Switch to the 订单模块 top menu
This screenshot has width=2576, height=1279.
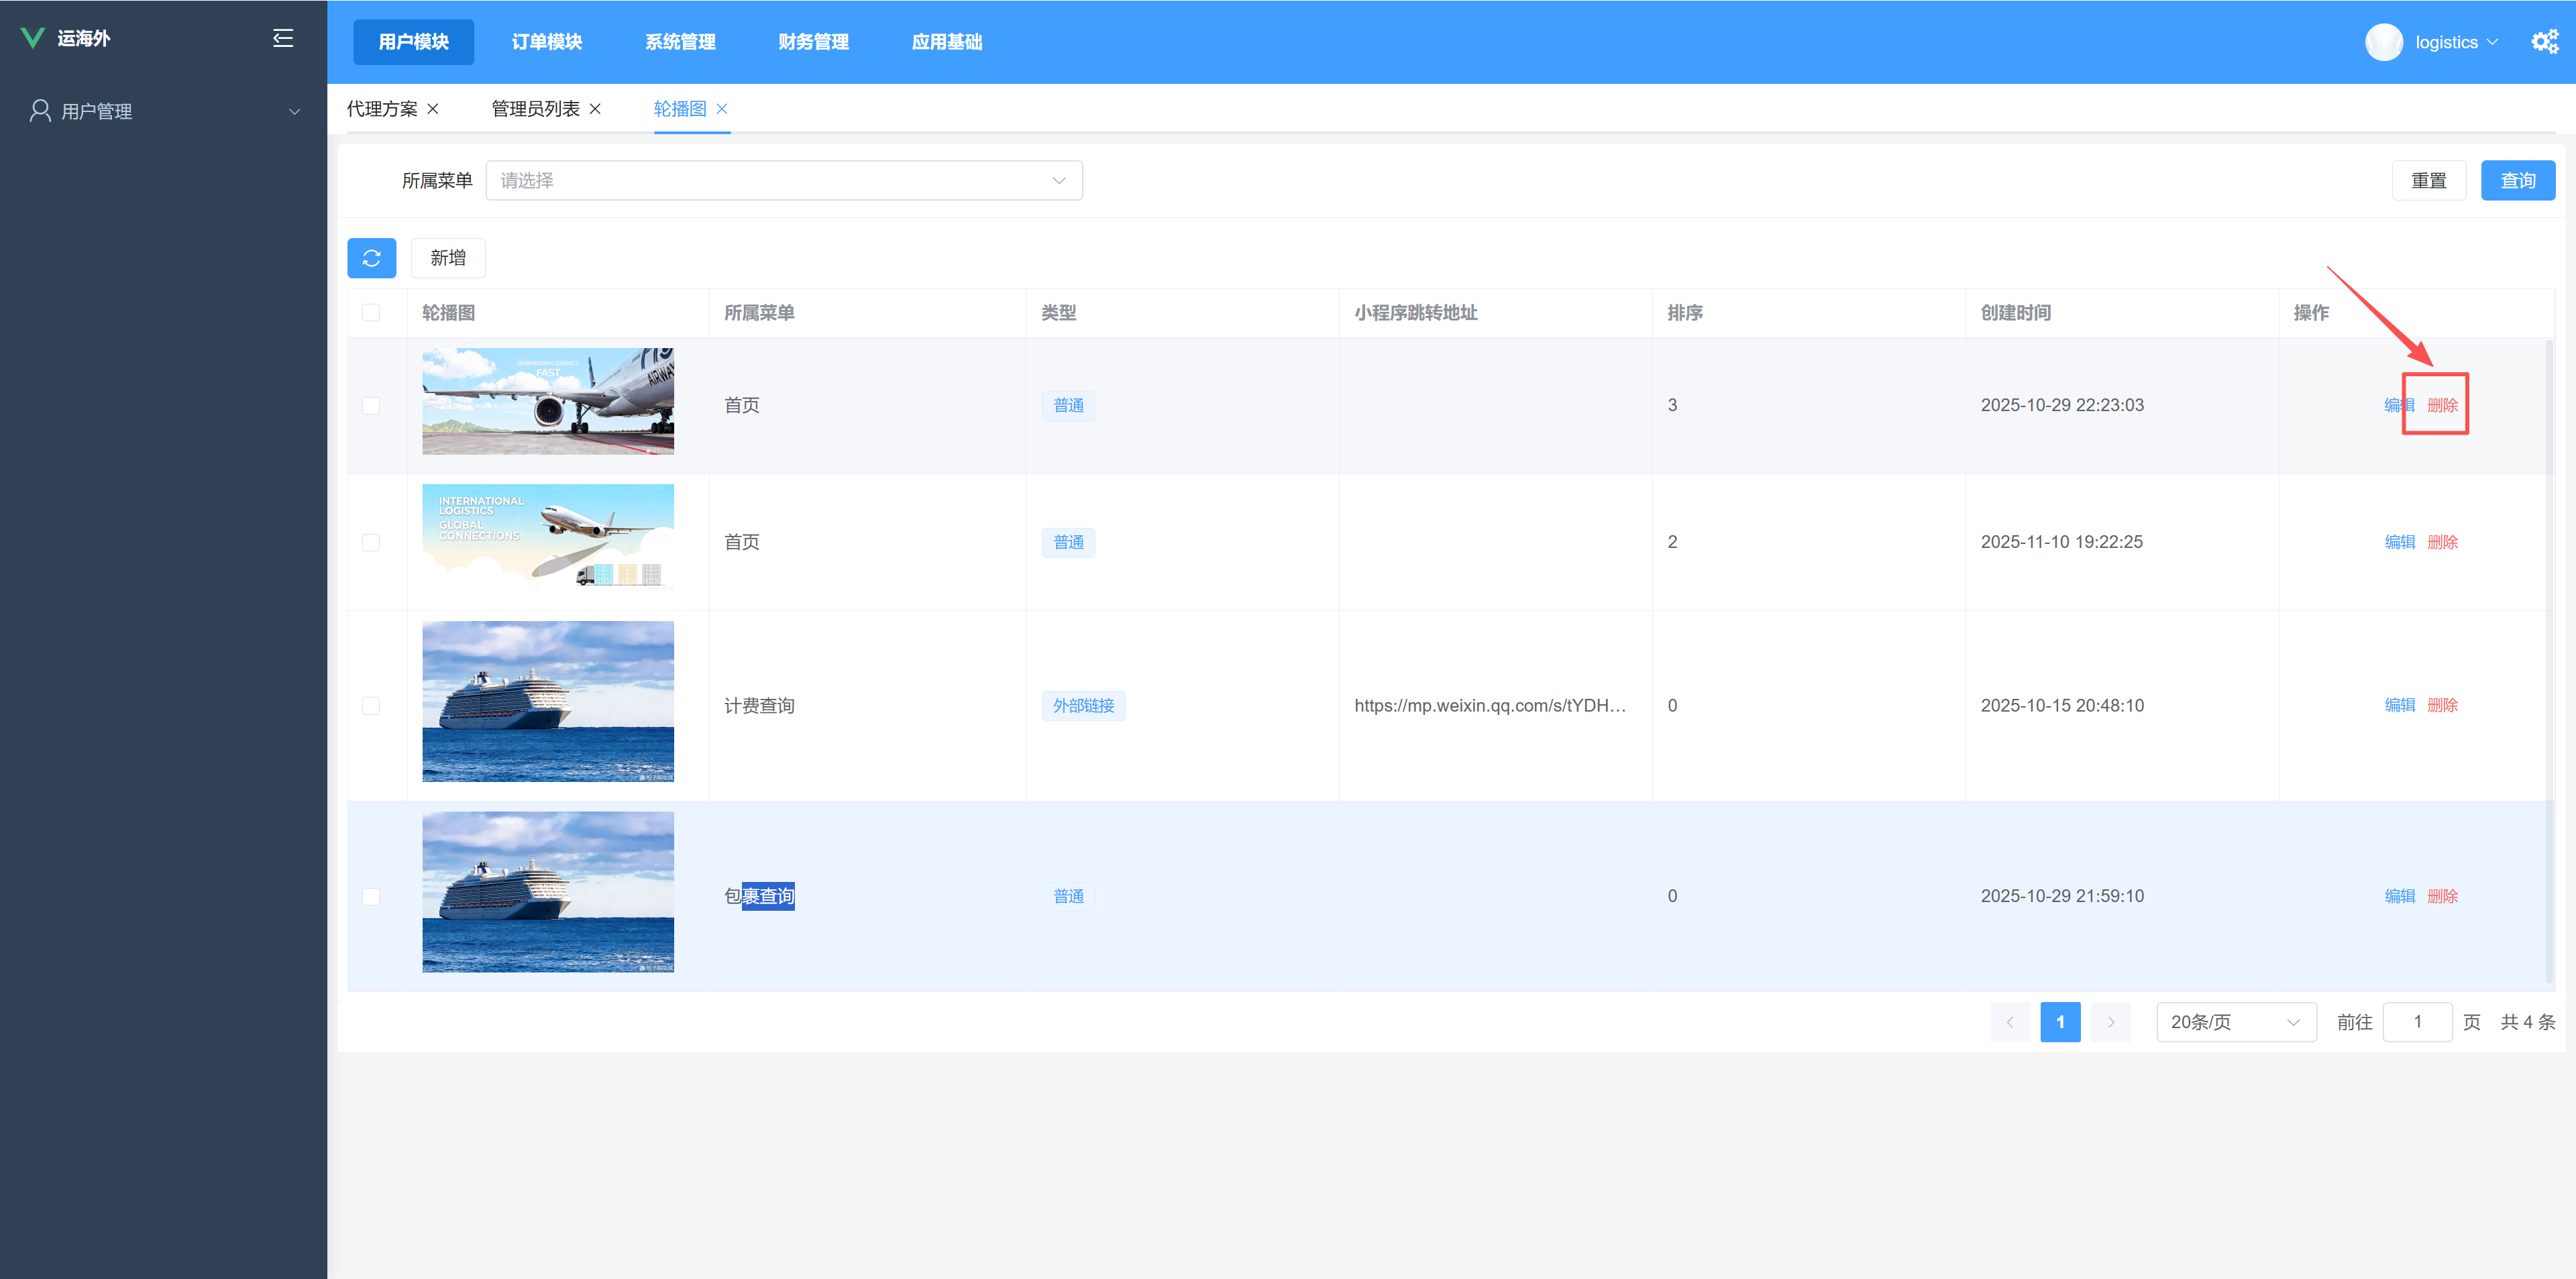(x=546, y=42)
